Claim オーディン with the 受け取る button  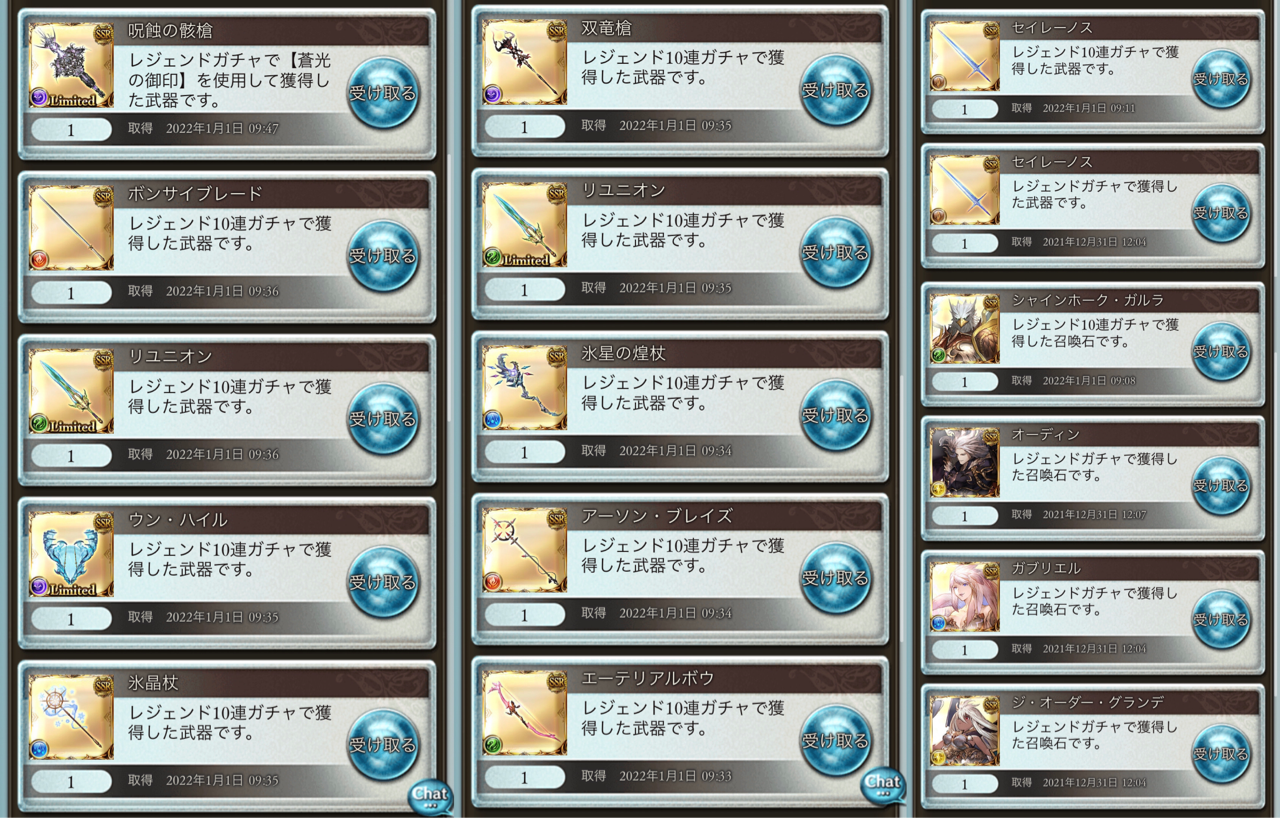tap(1221, 486)
